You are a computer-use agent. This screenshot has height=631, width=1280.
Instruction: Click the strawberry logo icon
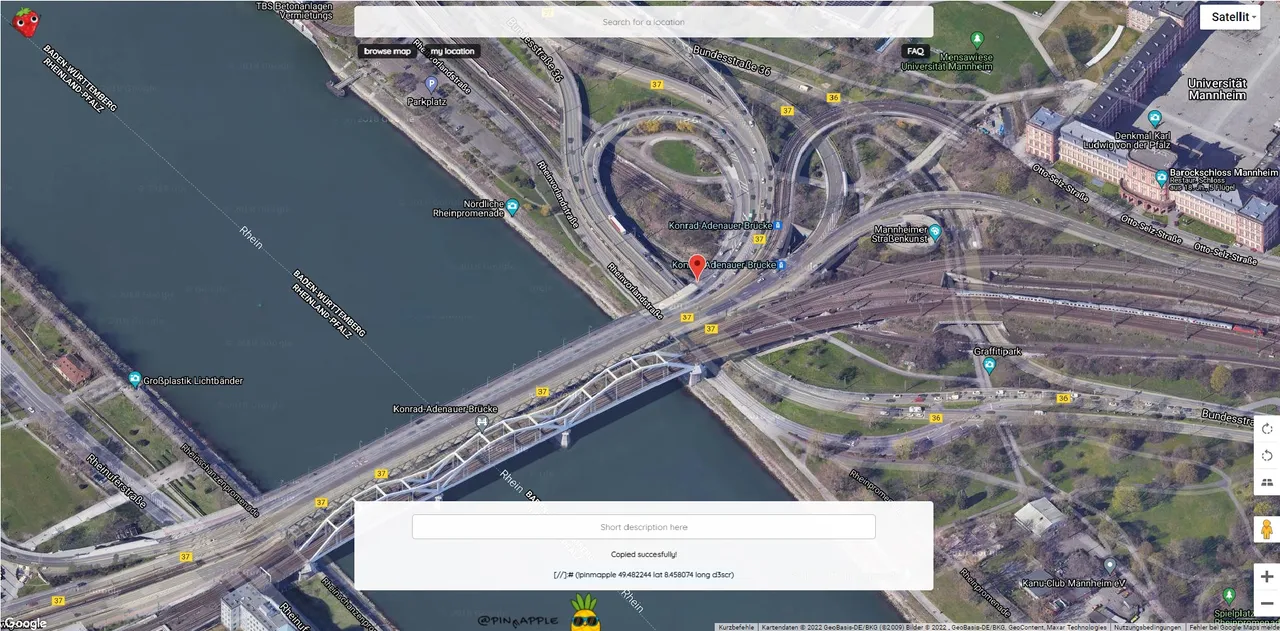click(26, 21)
